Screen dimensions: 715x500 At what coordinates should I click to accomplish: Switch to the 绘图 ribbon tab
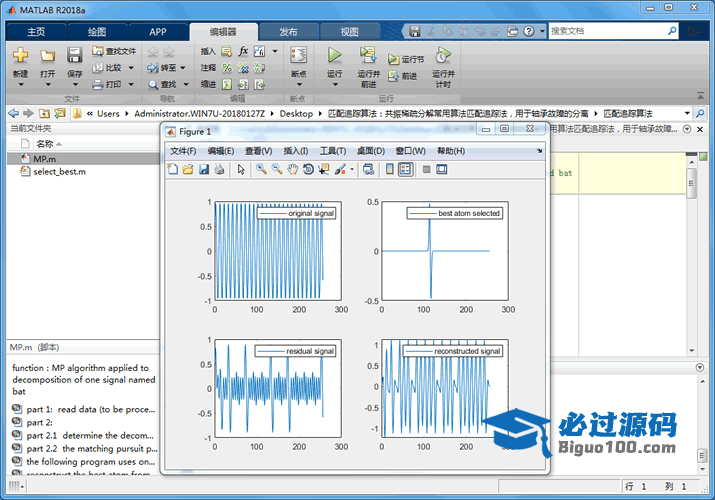point(97,31)
